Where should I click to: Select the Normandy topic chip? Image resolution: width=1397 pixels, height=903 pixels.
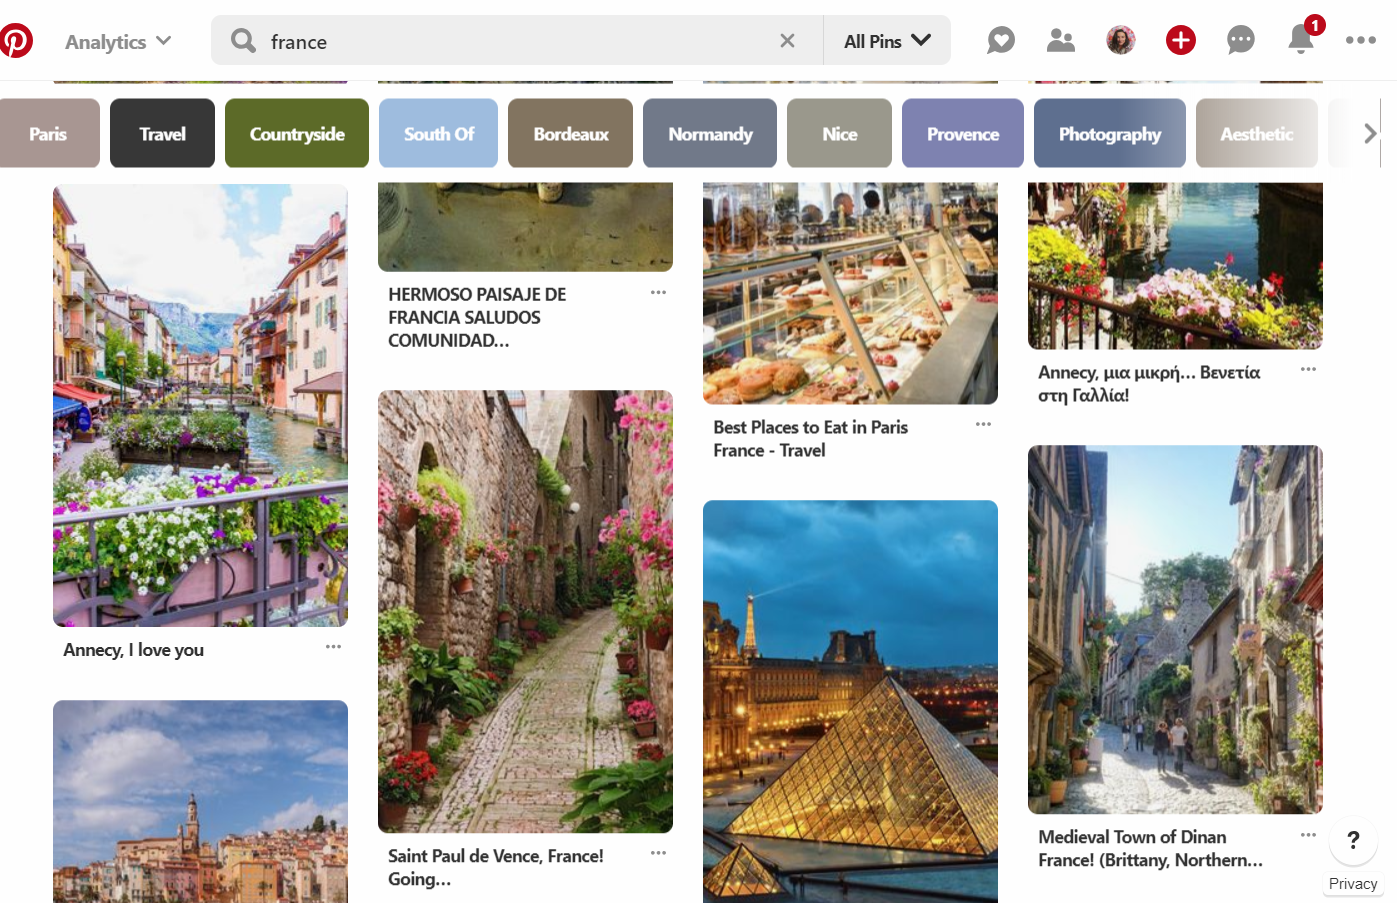pos(710,133)
